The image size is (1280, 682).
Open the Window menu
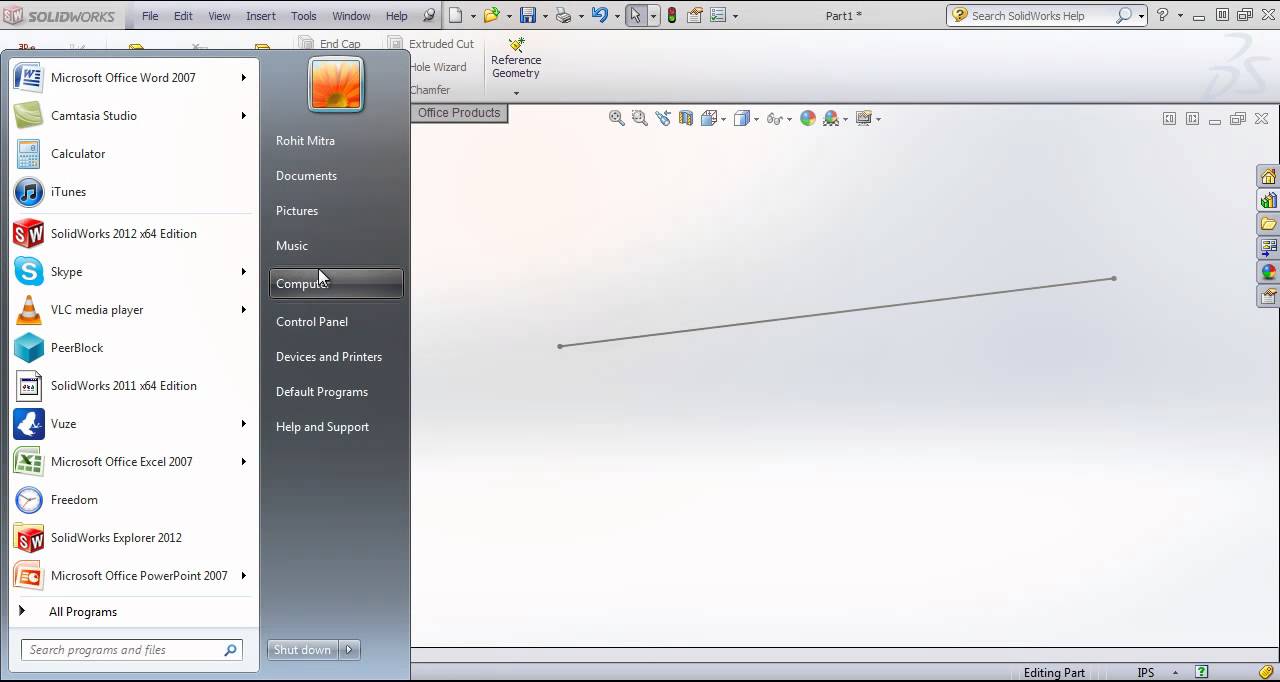pyautogui.click(x=351, y=16)
